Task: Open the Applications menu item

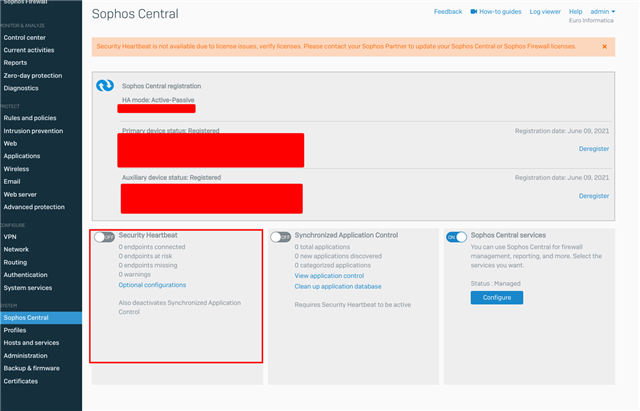Action: click(x=22, y=156)
